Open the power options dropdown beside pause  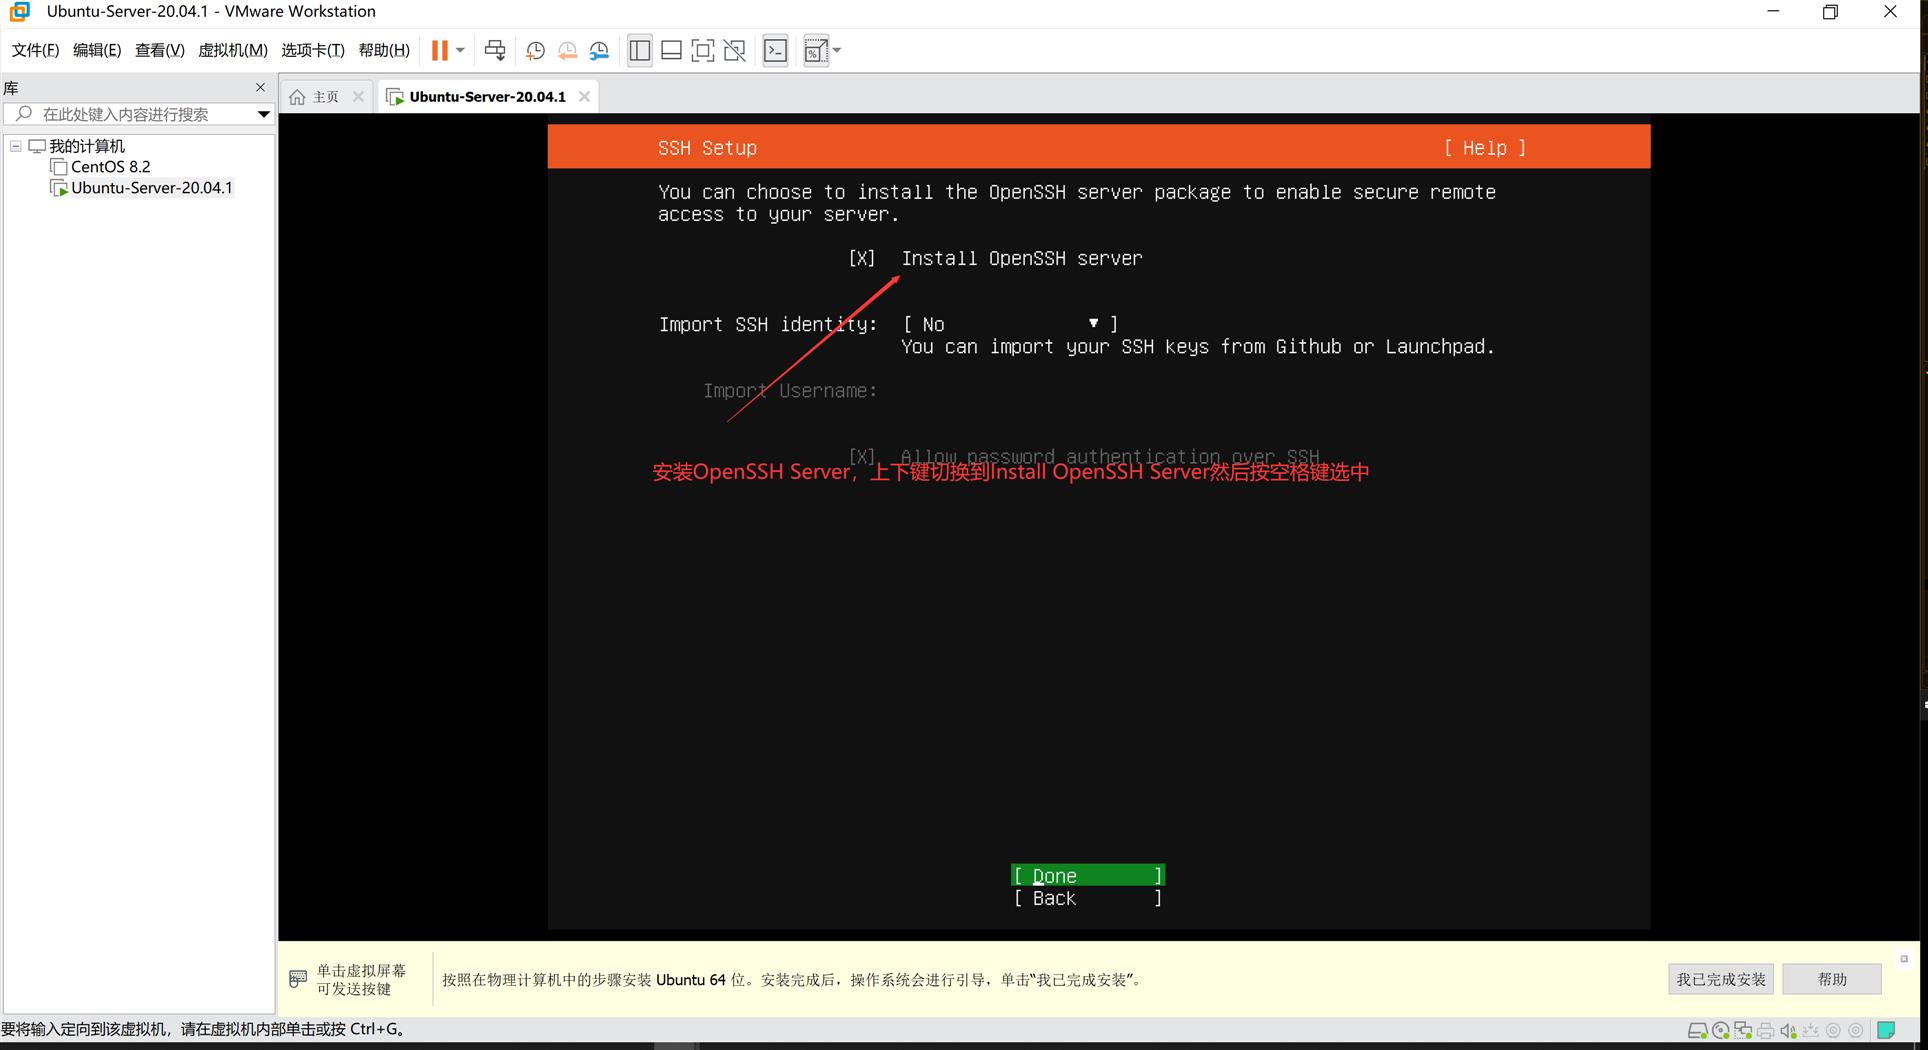pyautogui.click(x=460, y=50)
